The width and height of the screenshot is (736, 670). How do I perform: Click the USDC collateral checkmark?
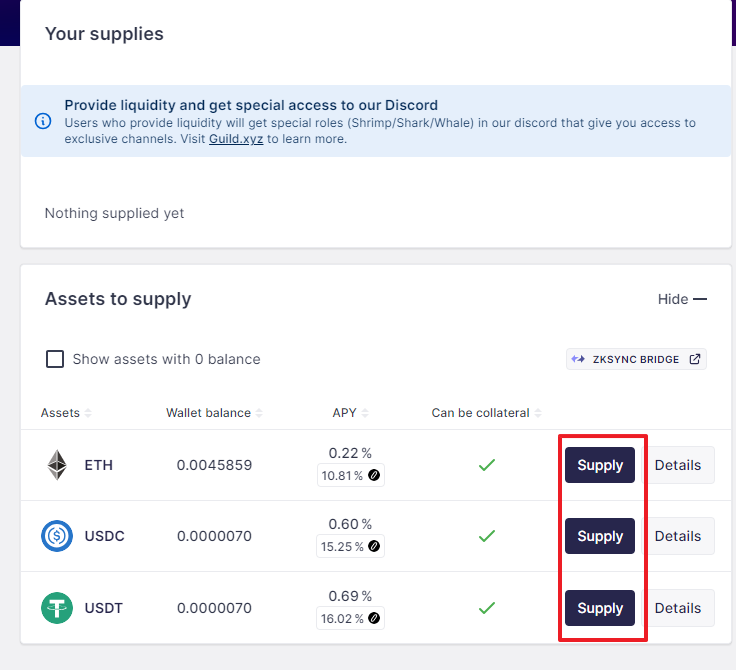pyautogui.click(x=487, y=536)
